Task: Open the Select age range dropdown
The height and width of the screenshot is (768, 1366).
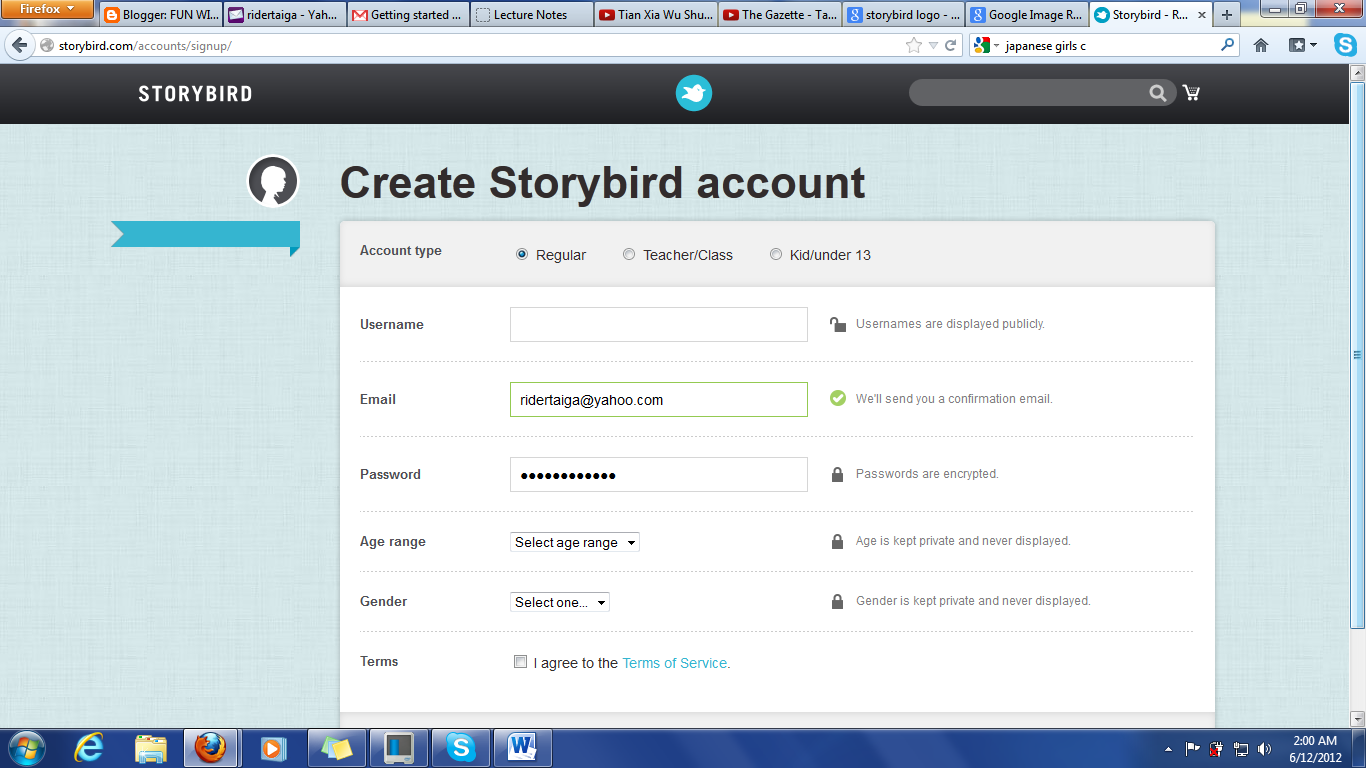Action: (575, 542)
